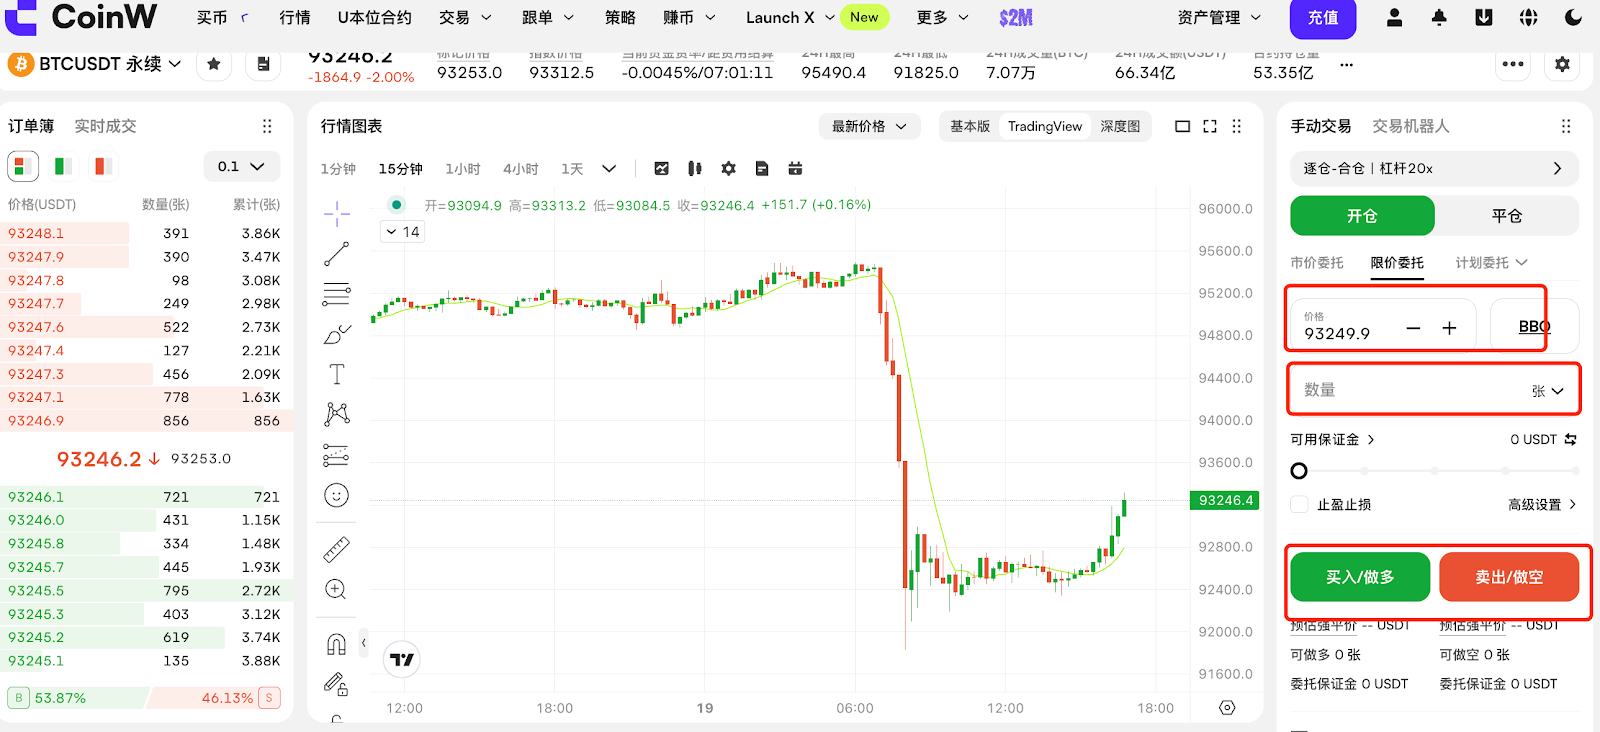Toggle fullscreen chart view
Viewport: 1600px width, 732px height.
point(1210,126)
